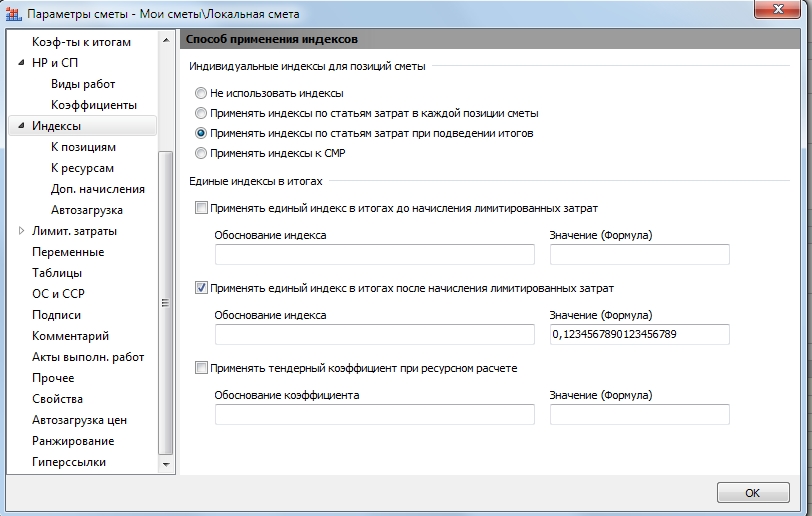
Task: Confirm with the OK button
Action: pos(753,493)
